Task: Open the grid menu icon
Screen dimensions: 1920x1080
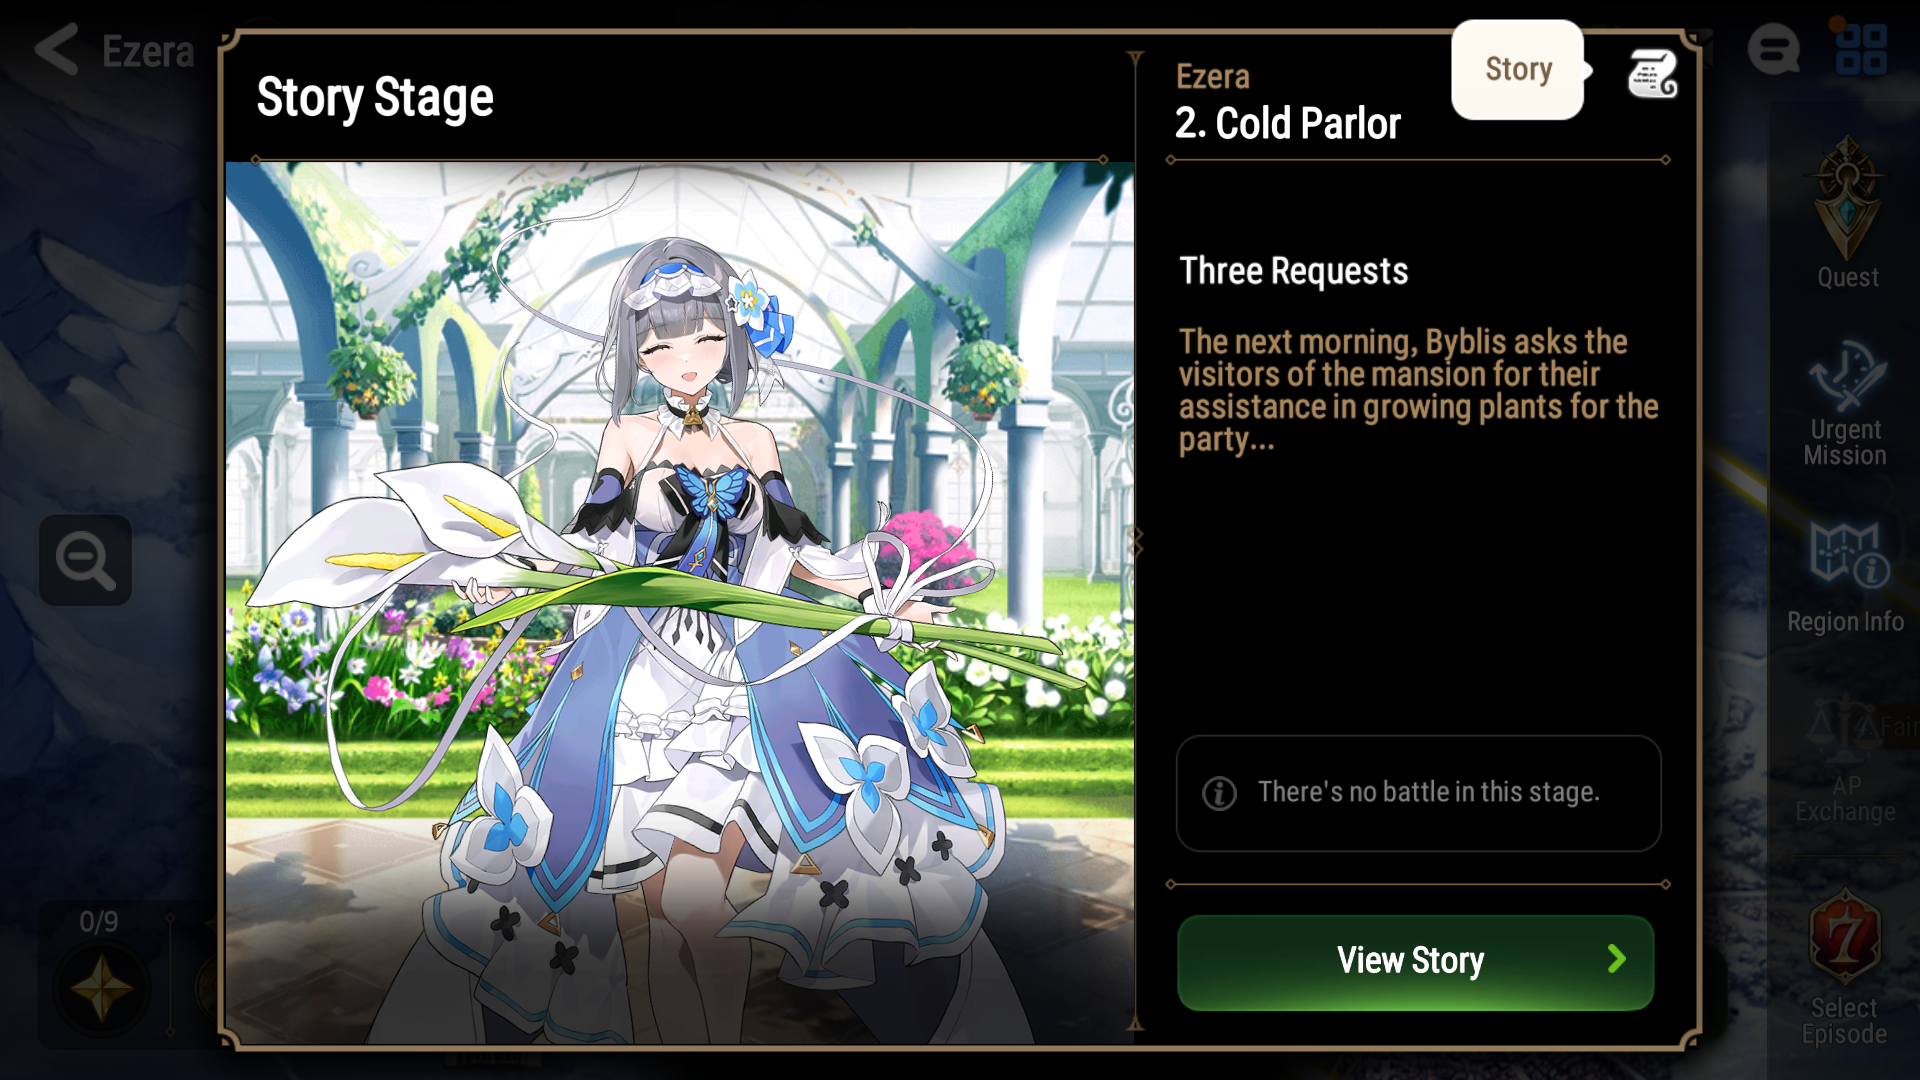Action: pyautogui.click(x=1861, y=49)
